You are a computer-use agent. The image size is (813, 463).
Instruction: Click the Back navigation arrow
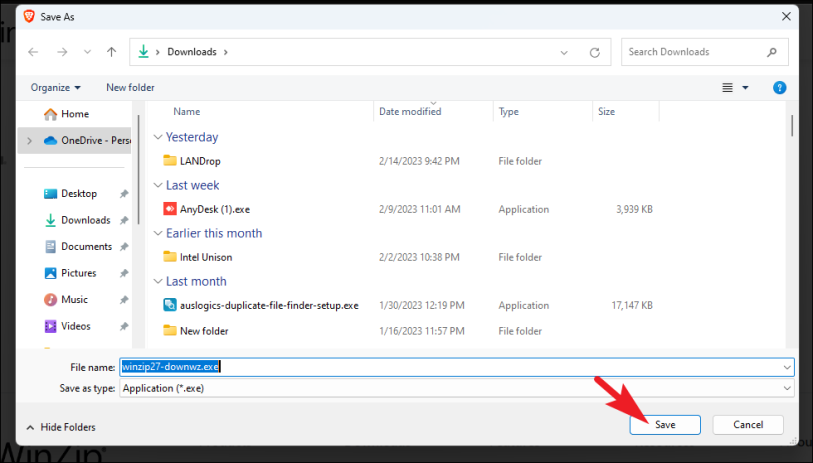point(34,52)
